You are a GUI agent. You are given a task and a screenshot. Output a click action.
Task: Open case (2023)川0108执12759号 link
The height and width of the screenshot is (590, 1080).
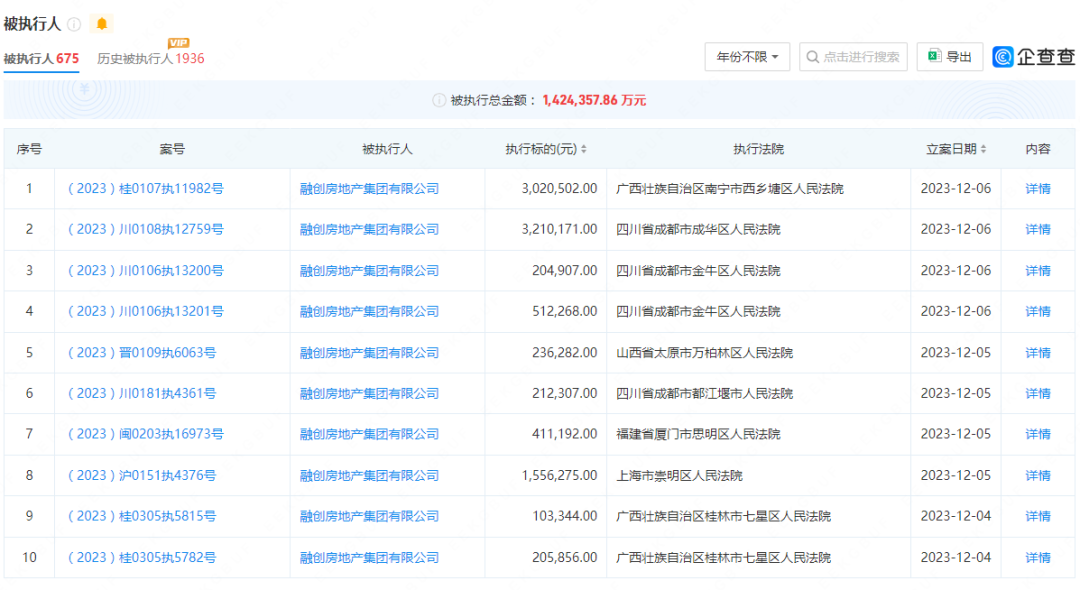tap(145, 230)
